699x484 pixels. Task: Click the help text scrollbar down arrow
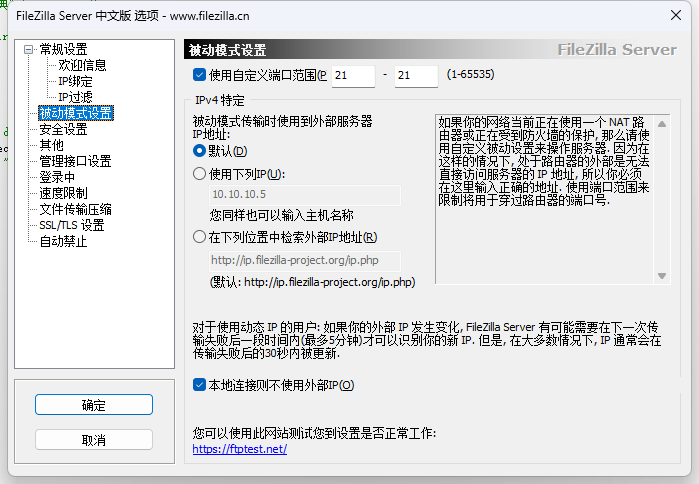[x=662, y=276]
